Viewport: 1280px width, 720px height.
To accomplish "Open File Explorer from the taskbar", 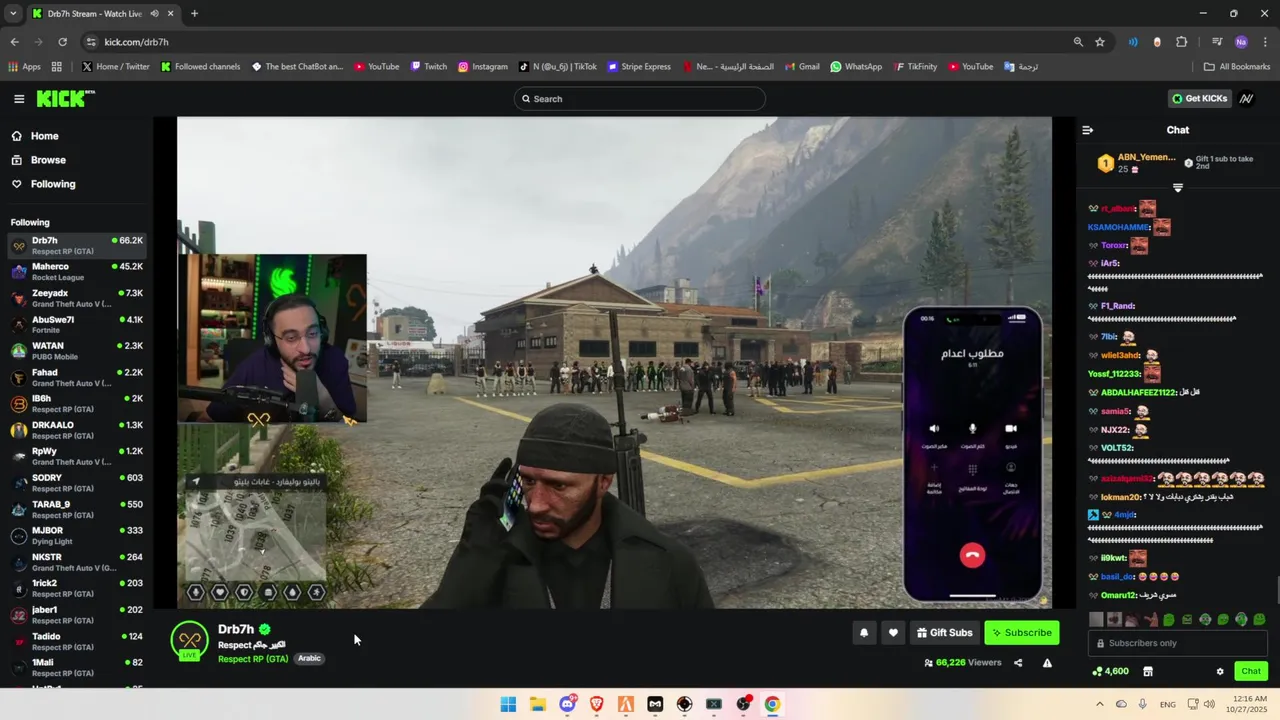I will tap(537, 704).
